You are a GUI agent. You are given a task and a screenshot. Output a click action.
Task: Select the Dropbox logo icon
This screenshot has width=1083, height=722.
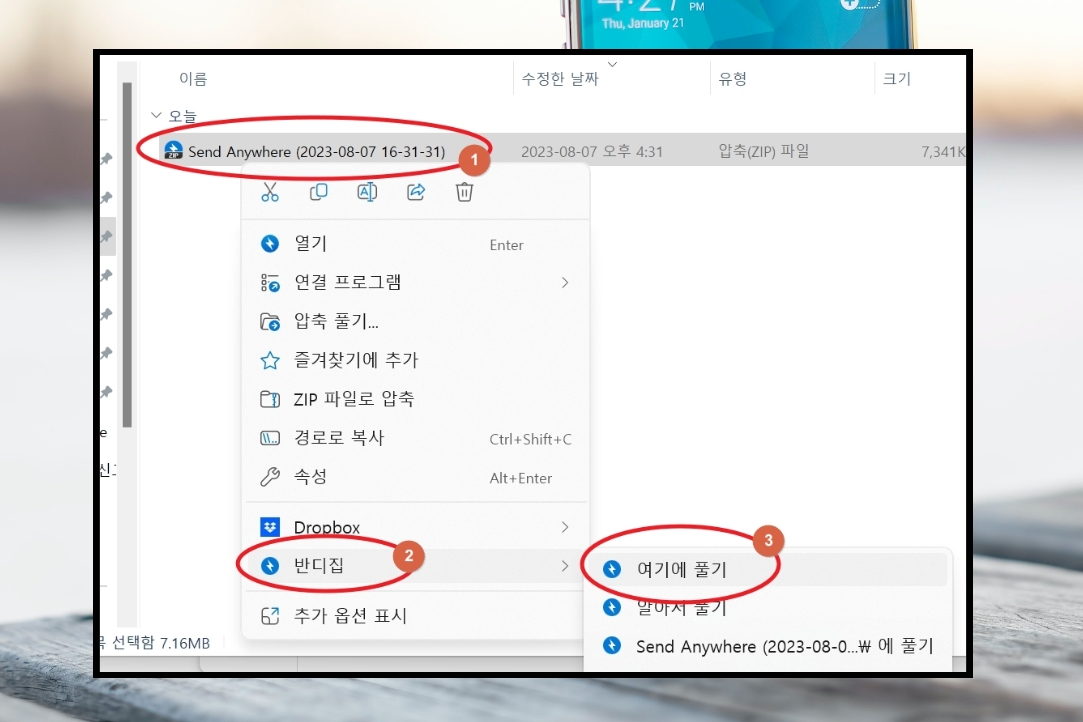pos(270,527)
